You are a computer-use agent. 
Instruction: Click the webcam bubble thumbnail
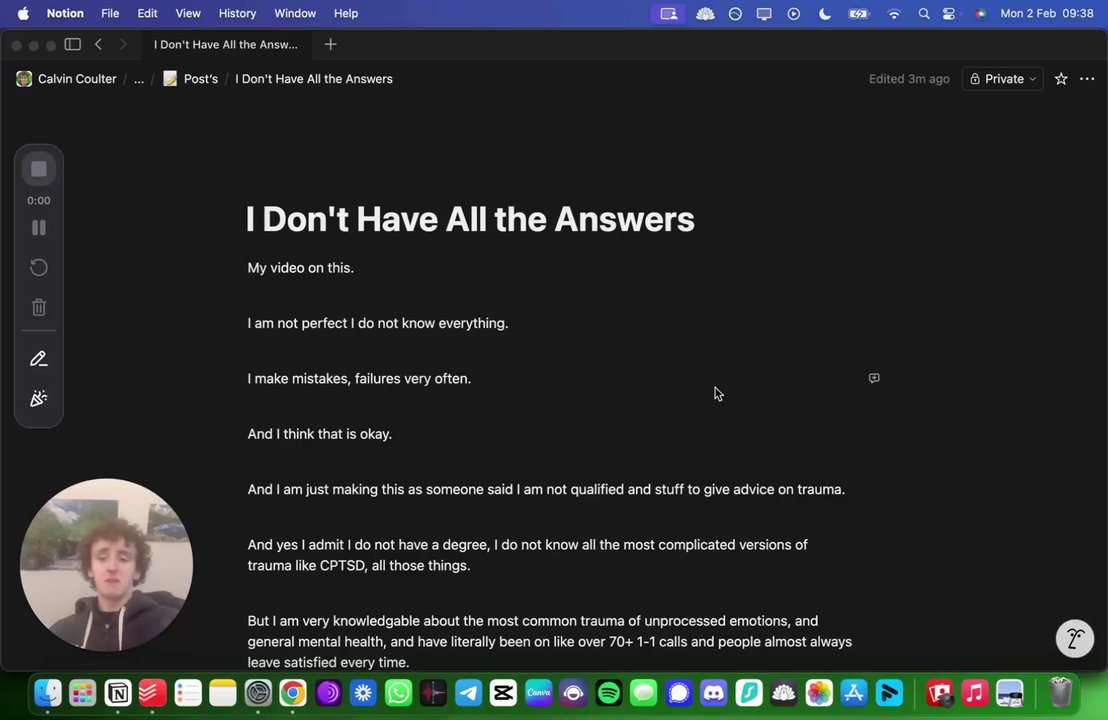pyautogui.click(x=107, y=565)
